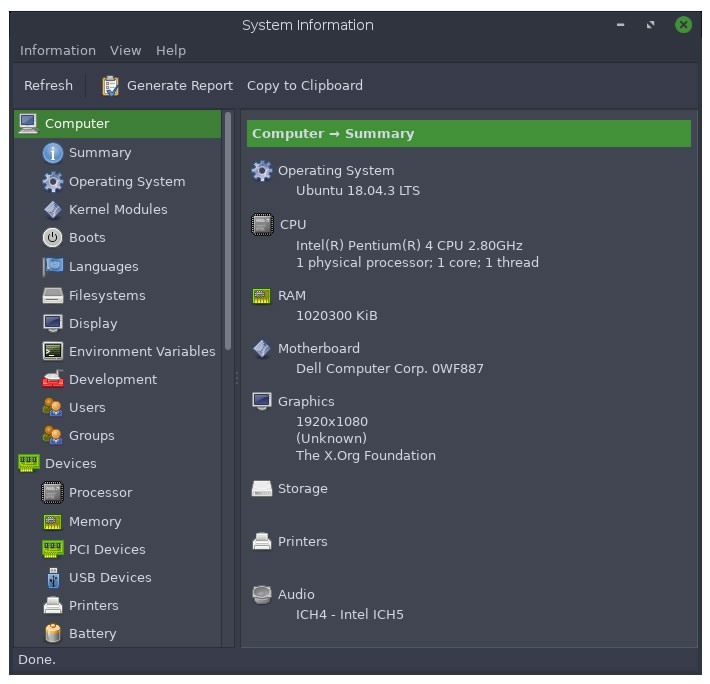Click the USB Devices stick icon
710x684 pixels.
click(x=53, y=578)
